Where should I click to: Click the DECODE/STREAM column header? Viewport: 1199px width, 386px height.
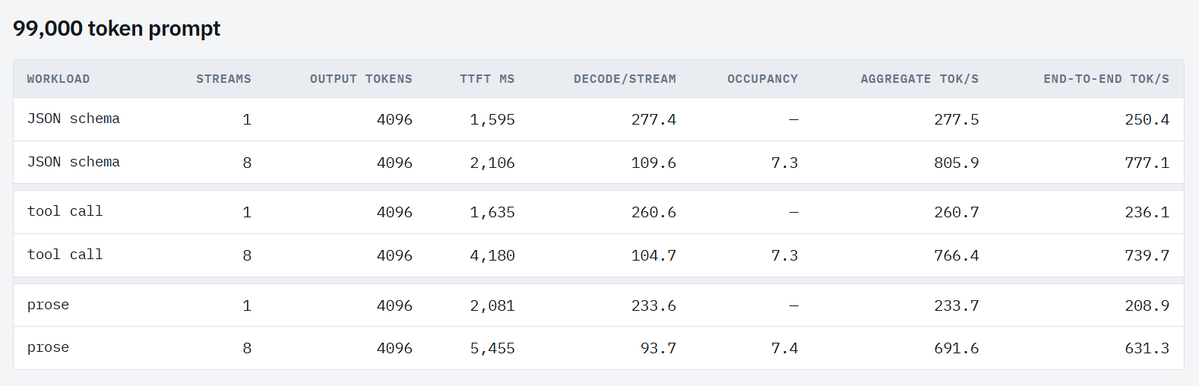[625, 79]
